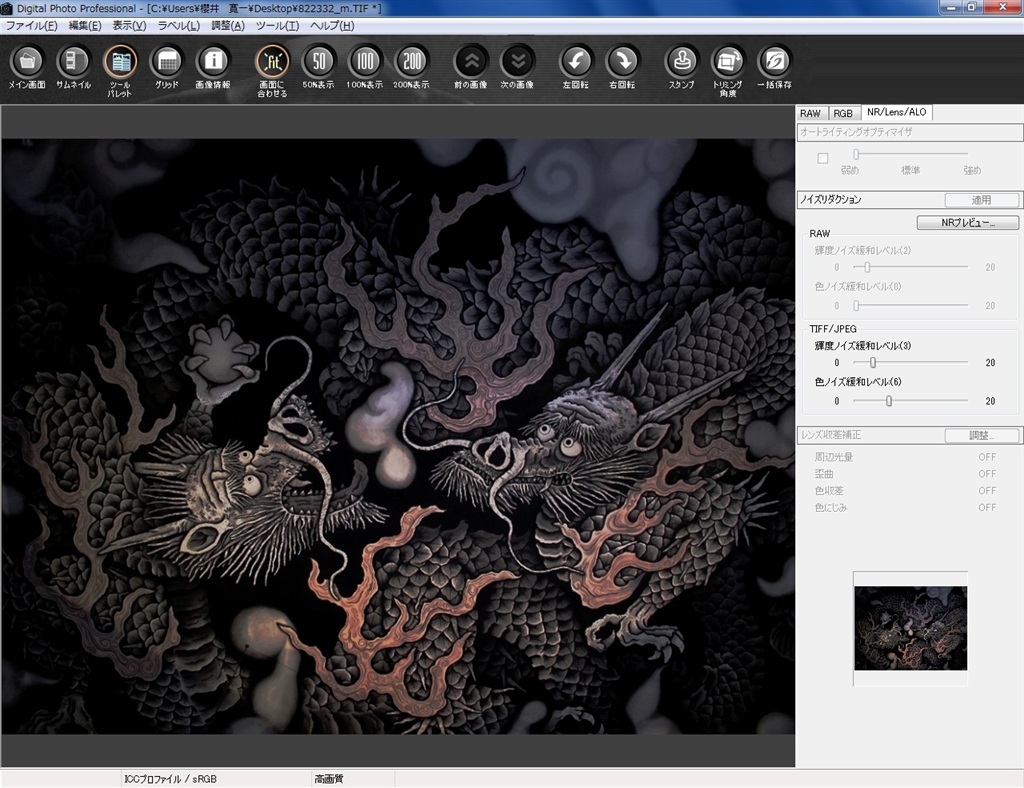Image resolution: width=1024 pixels, height=788 pixels.
Task: Open the ツール(T) menu
Action: click(278, 25)
